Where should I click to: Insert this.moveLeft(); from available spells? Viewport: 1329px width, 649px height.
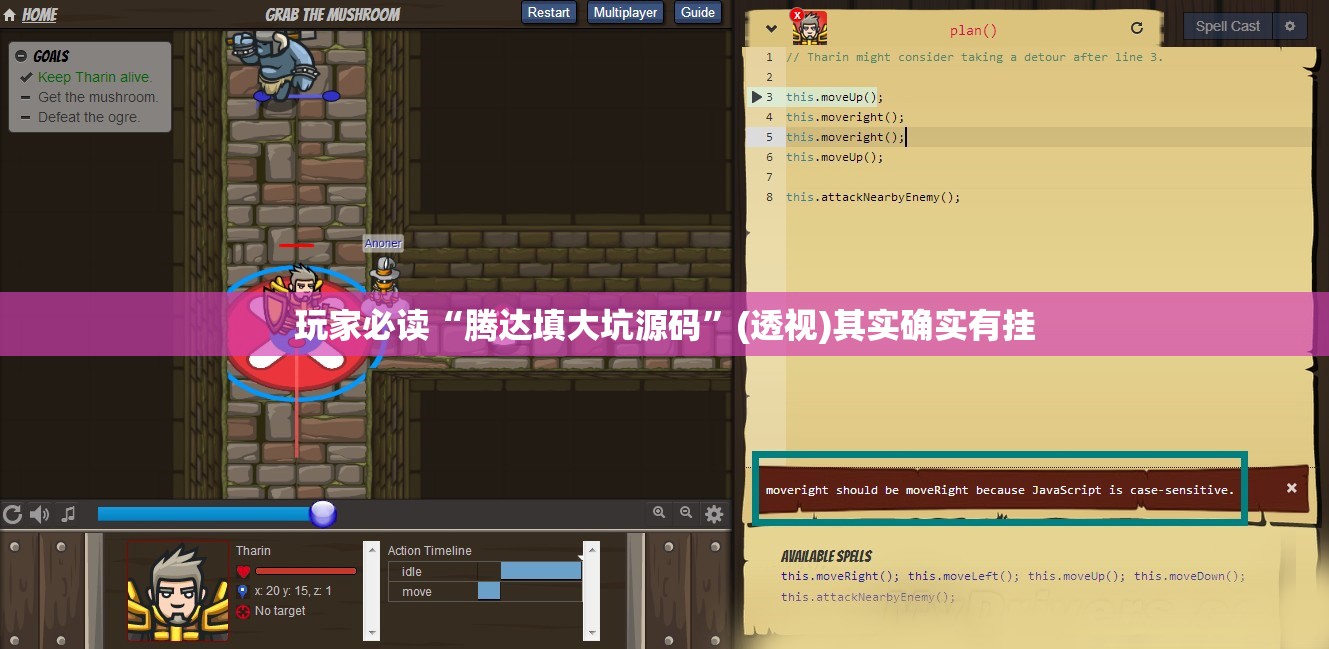[x=964, y=576]
